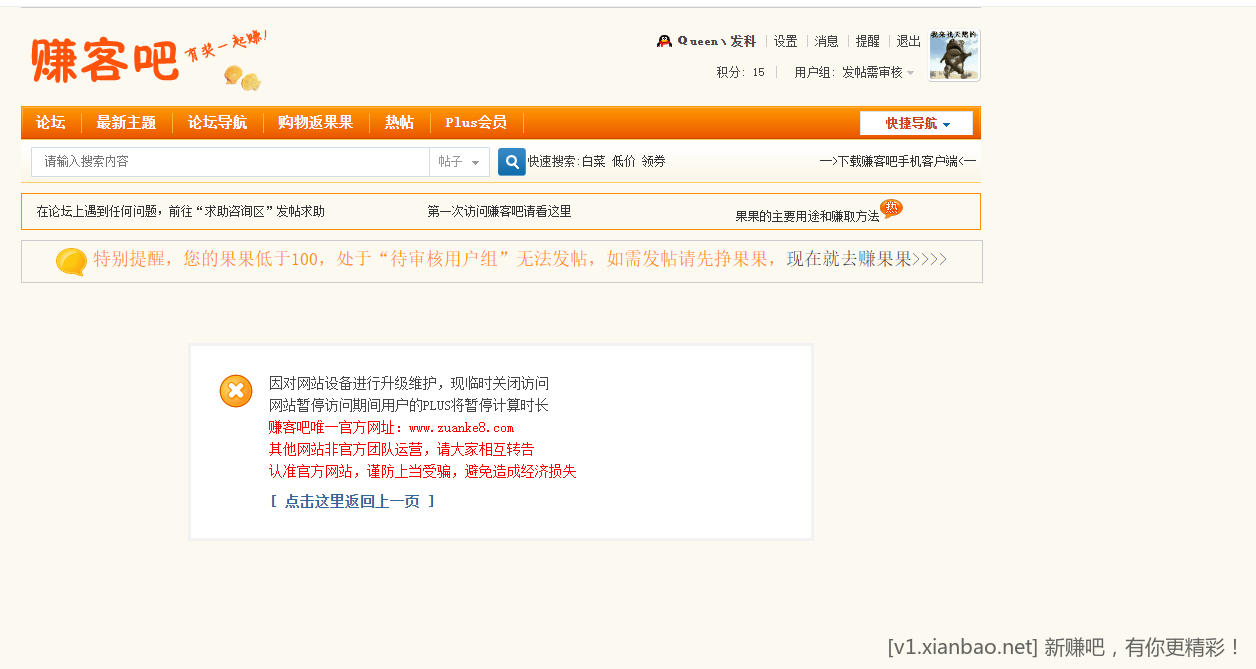The height and width of the screenshot is (669, 1256).
Task: Open 设置 from the top user bar
Action: [x=785, y=41]
